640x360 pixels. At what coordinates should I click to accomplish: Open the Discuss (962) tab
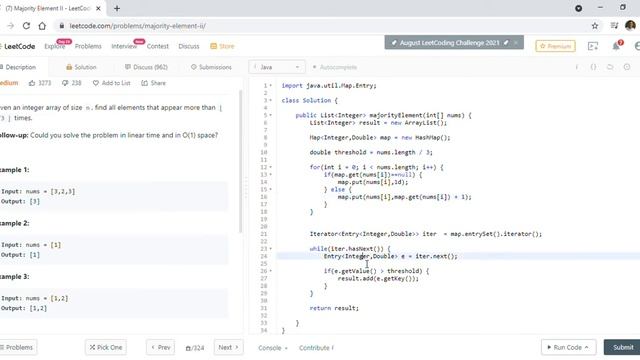click(x=146, y=67)
